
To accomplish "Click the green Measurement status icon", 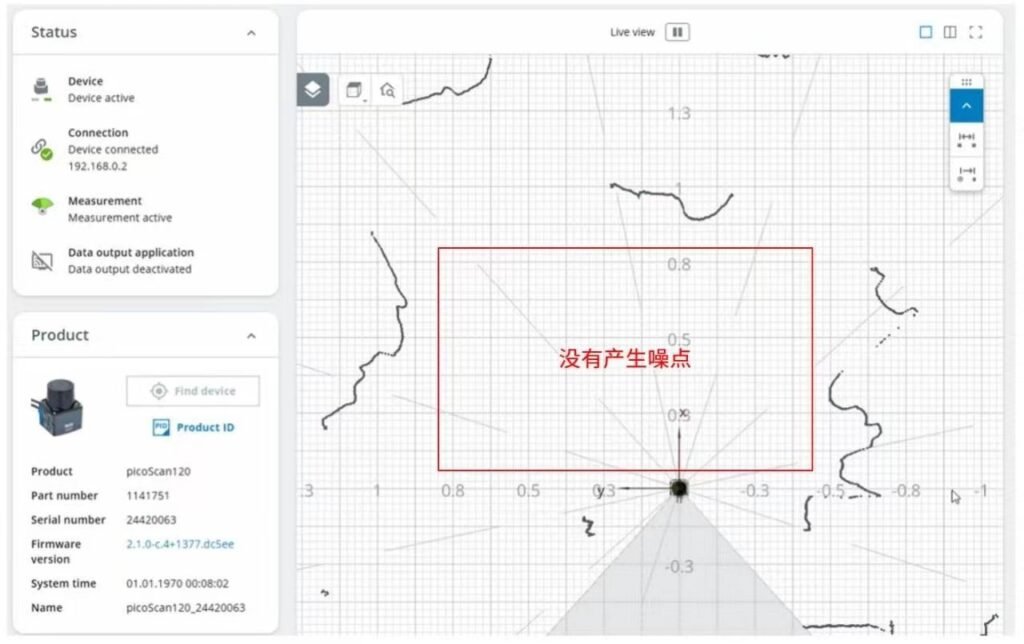I will tap(41, 208).
